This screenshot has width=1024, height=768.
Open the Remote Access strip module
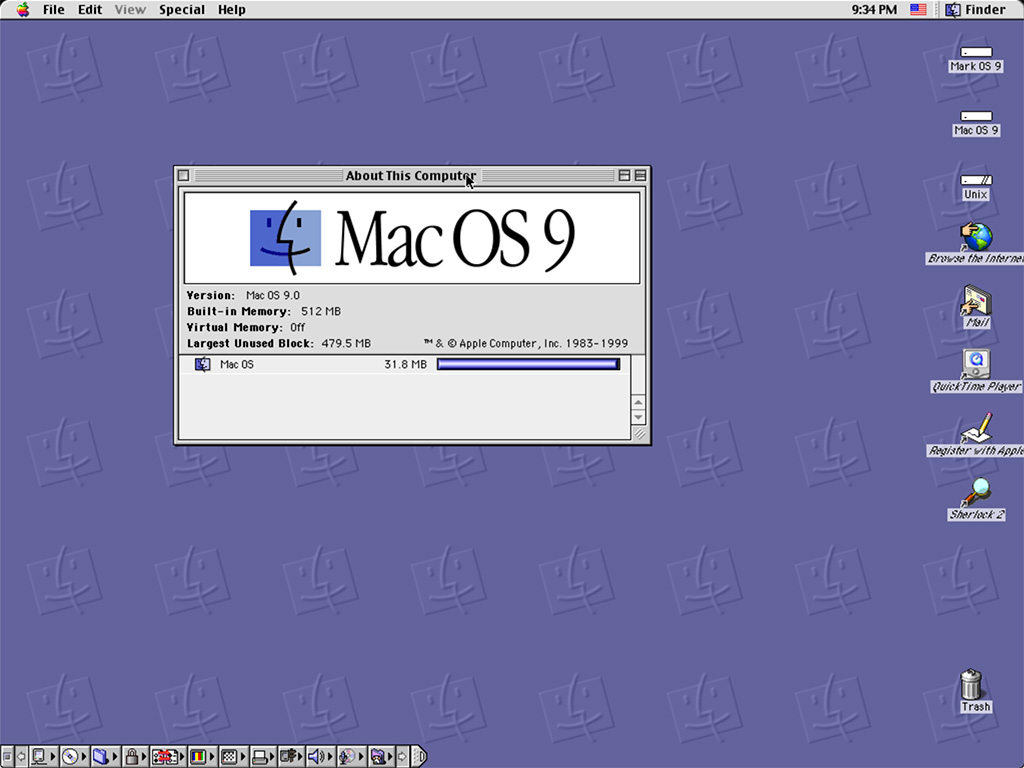point(168,757)
